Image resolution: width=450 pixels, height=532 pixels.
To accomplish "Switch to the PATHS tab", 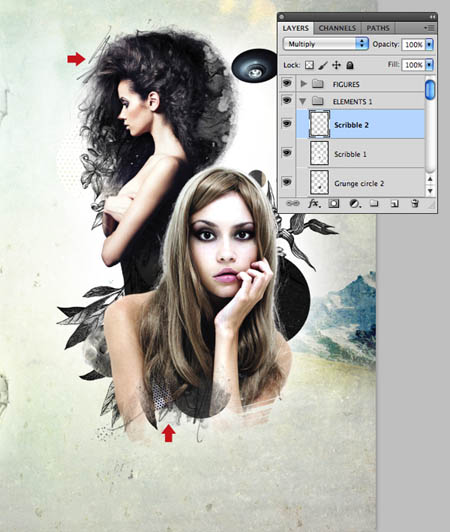I will (x=378, y=28).
